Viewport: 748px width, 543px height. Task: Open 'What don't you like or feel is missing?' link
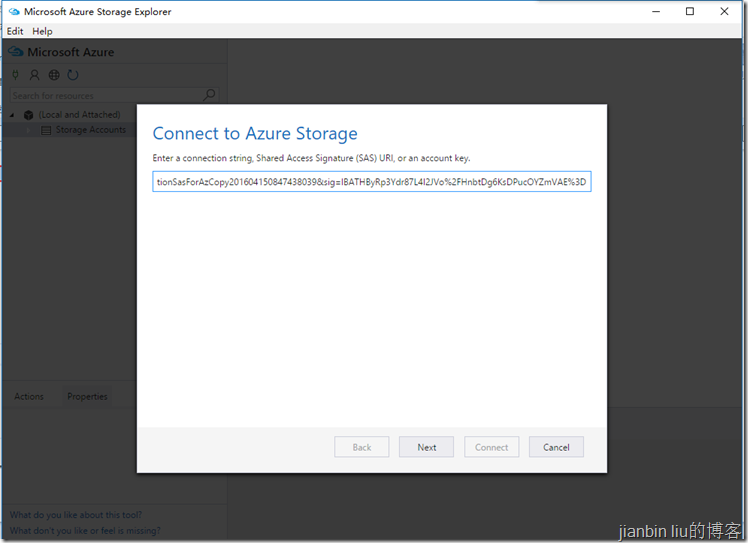pyautogui.click(x=85, y=531)
